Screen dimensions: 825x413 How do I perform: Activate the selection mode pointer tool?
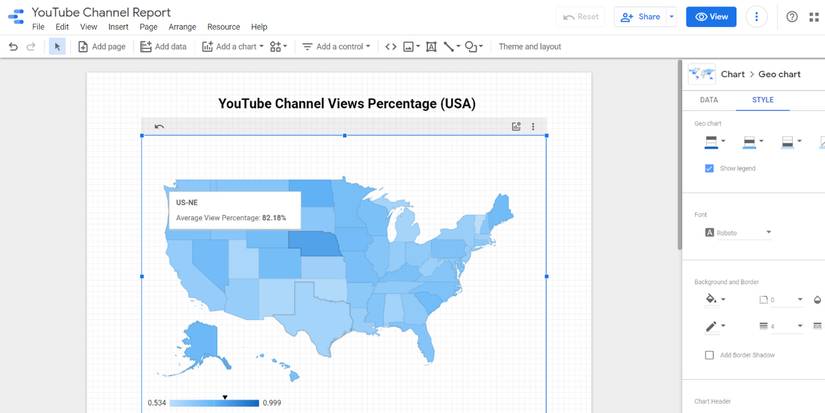click(x=57, y=47)
